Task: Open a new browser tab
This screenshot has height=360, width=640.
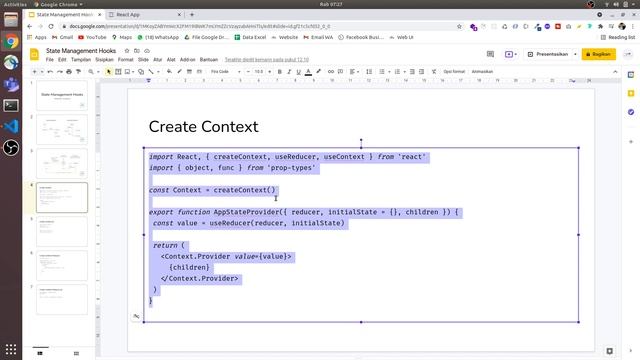Action: [192, 15]
